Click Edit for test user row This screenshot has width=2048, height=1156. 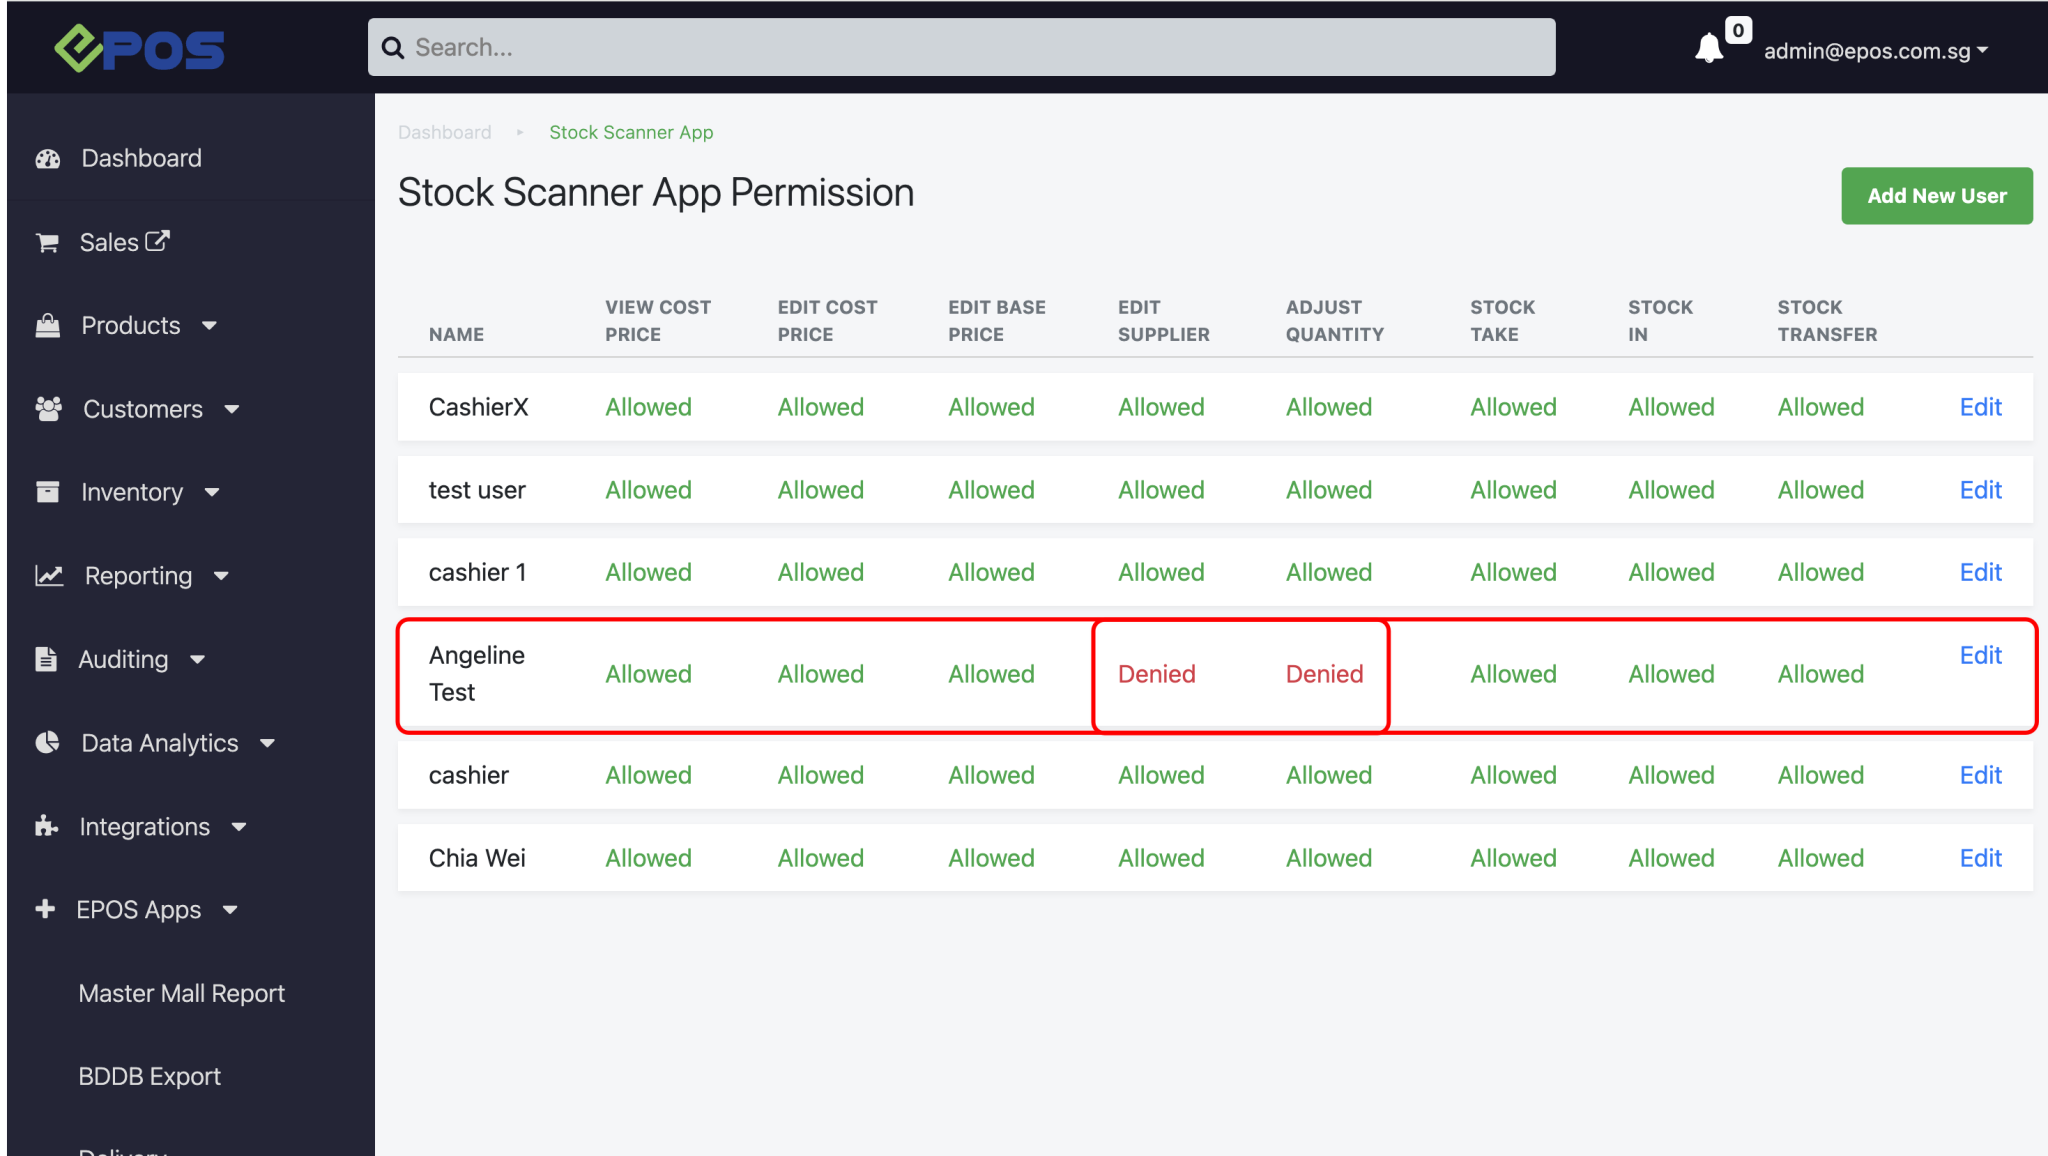1980,490
